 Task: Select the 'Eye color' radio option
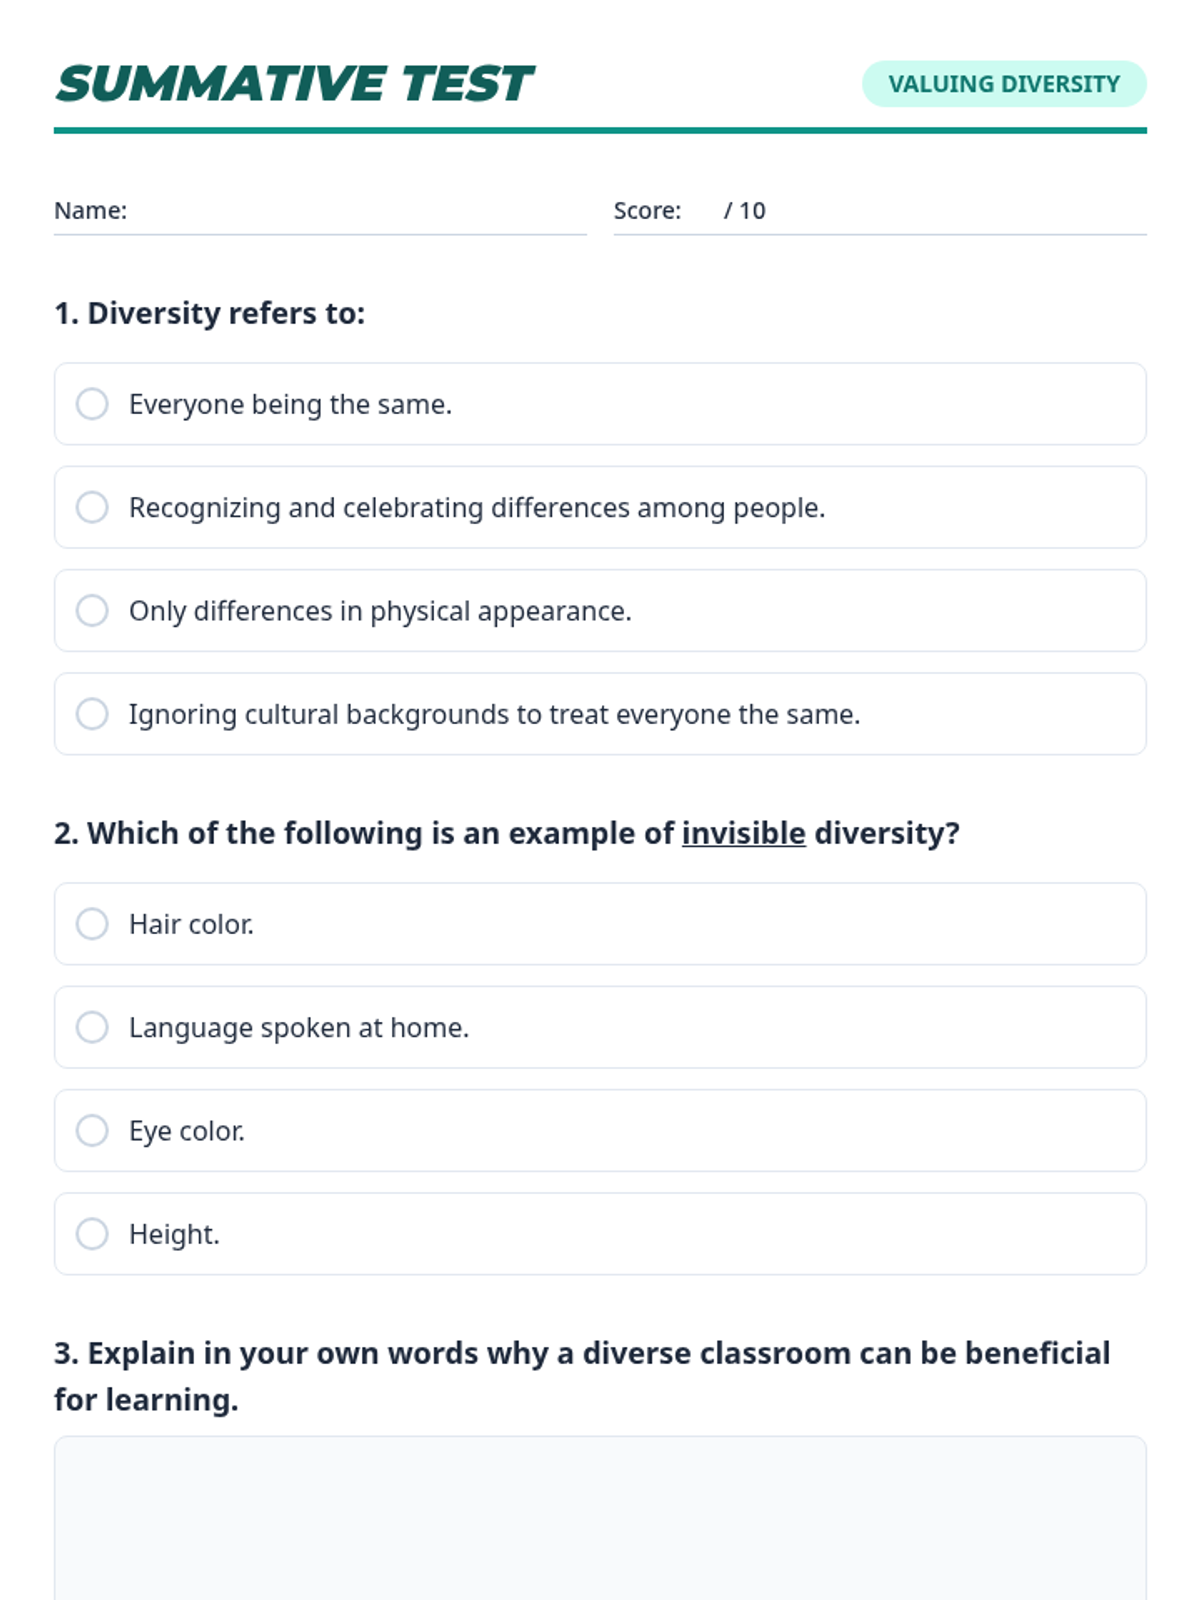pos(92,1130)
